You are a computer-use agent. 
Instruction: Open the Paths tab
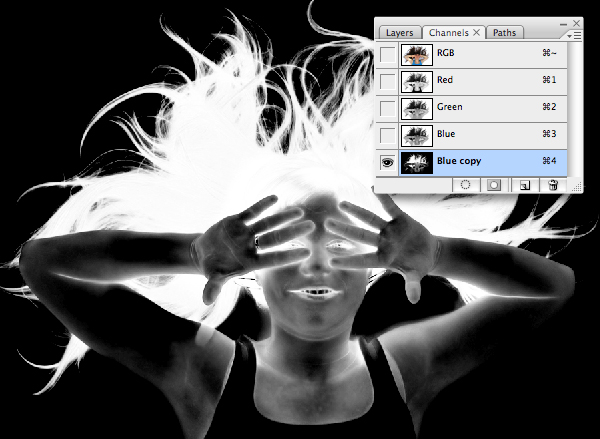504,33
